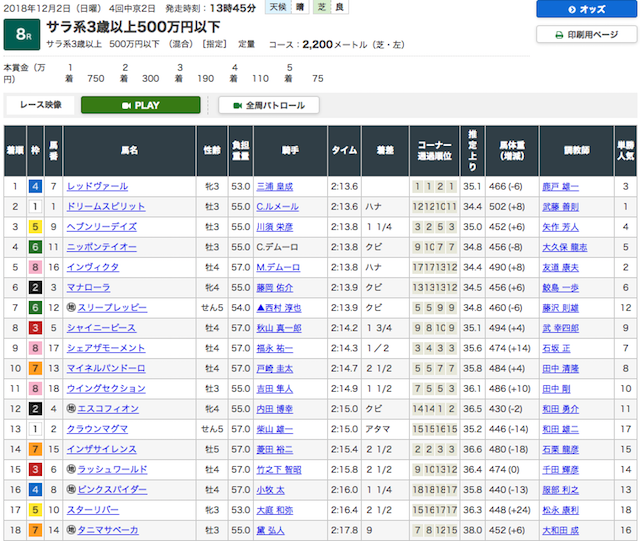Click body weight 448(+24) in スターリバー row

point(510,510)
